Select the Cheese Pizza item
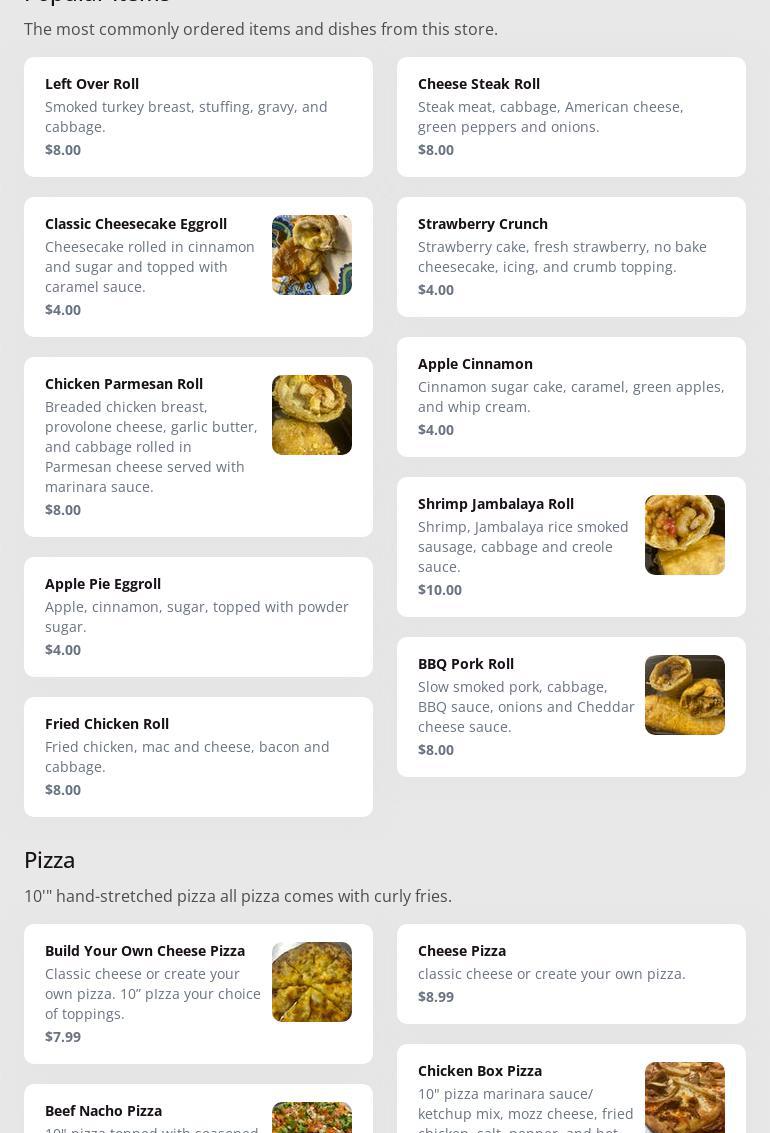 pos(571,974)
